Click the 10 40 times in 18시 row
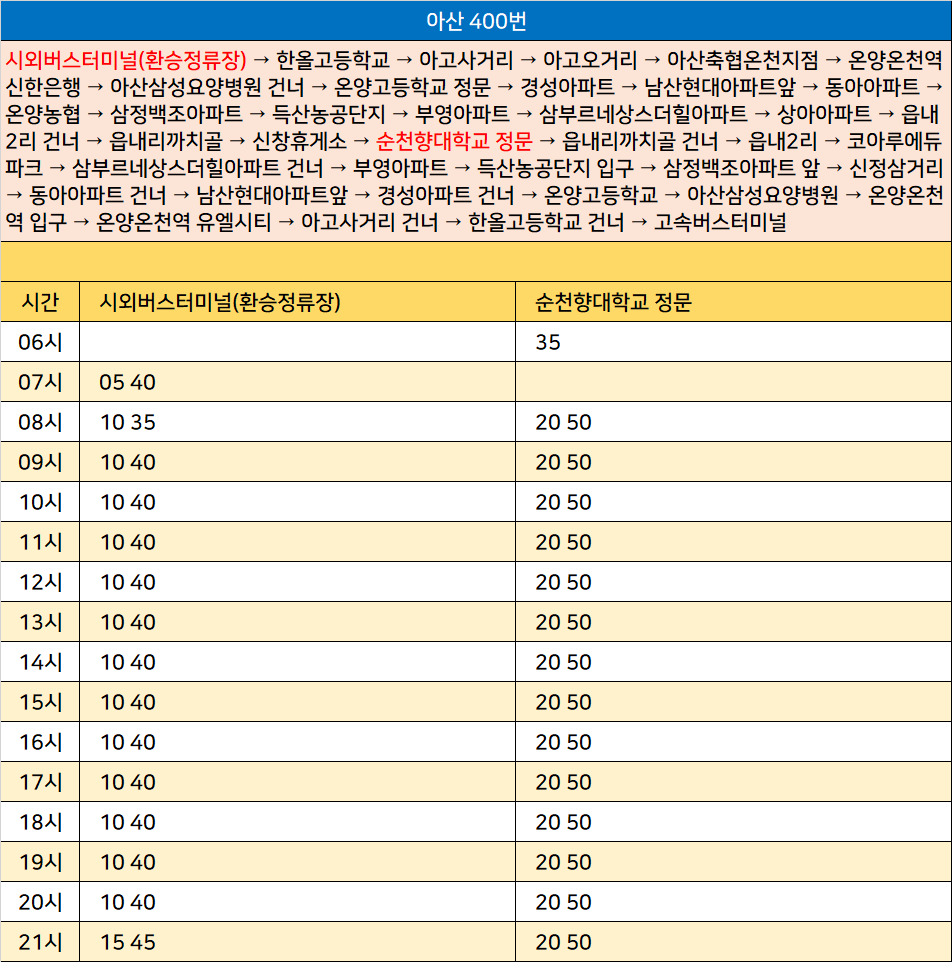The width and height of the screenshot is (952, 962). 128,822
